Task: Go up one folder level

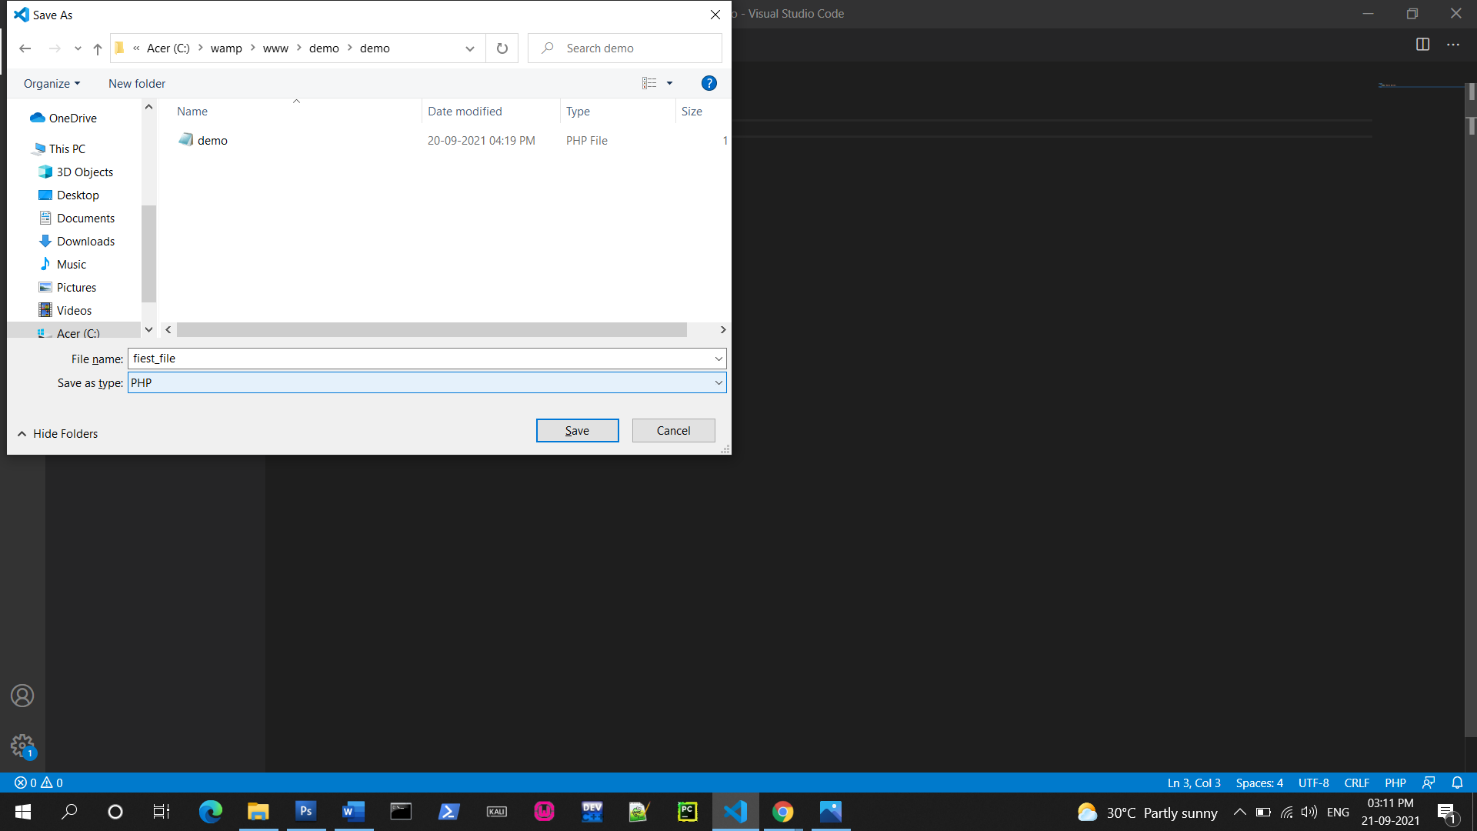Action: pyautogui.click(x=97, y=47)
